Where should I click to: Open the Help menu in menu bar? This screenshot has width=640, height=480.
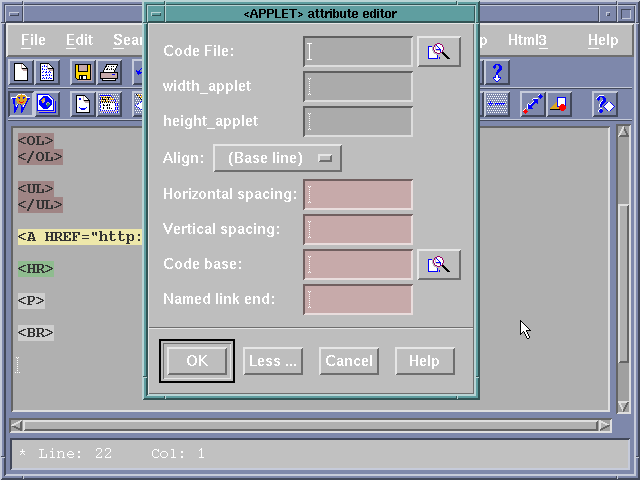click(602, 40)
